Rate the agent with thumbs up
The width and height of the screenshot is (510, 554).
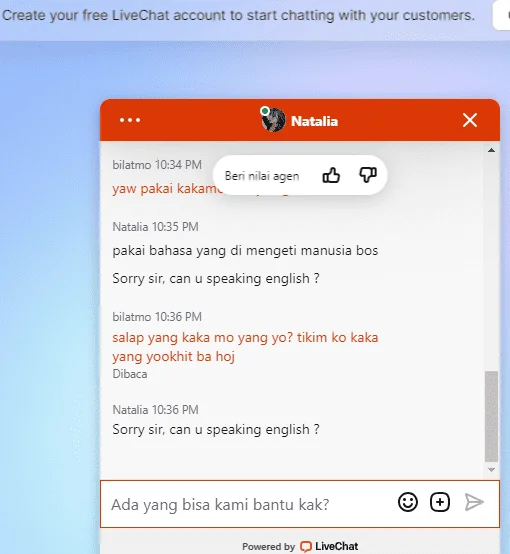click(x=331, y=175)
